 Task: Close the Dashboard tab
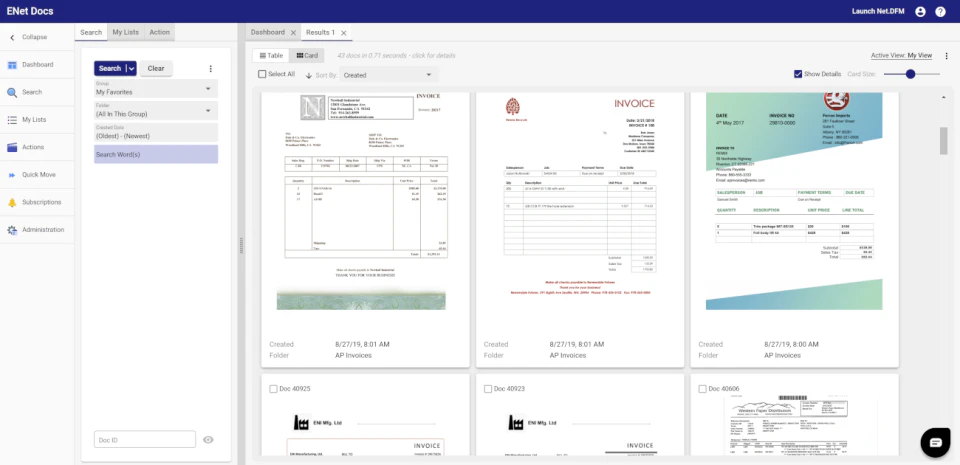(x=293, y=32)
